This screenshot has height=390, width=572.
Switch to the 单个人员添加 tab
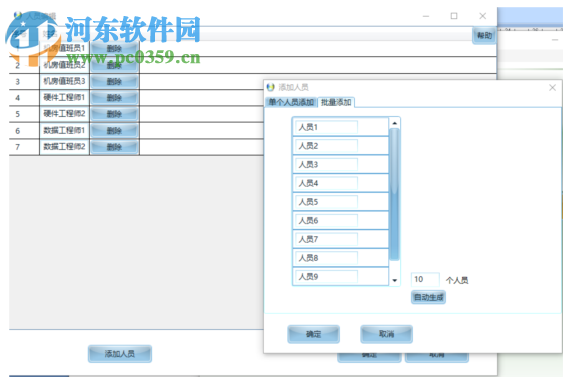(x=291, y=103)
